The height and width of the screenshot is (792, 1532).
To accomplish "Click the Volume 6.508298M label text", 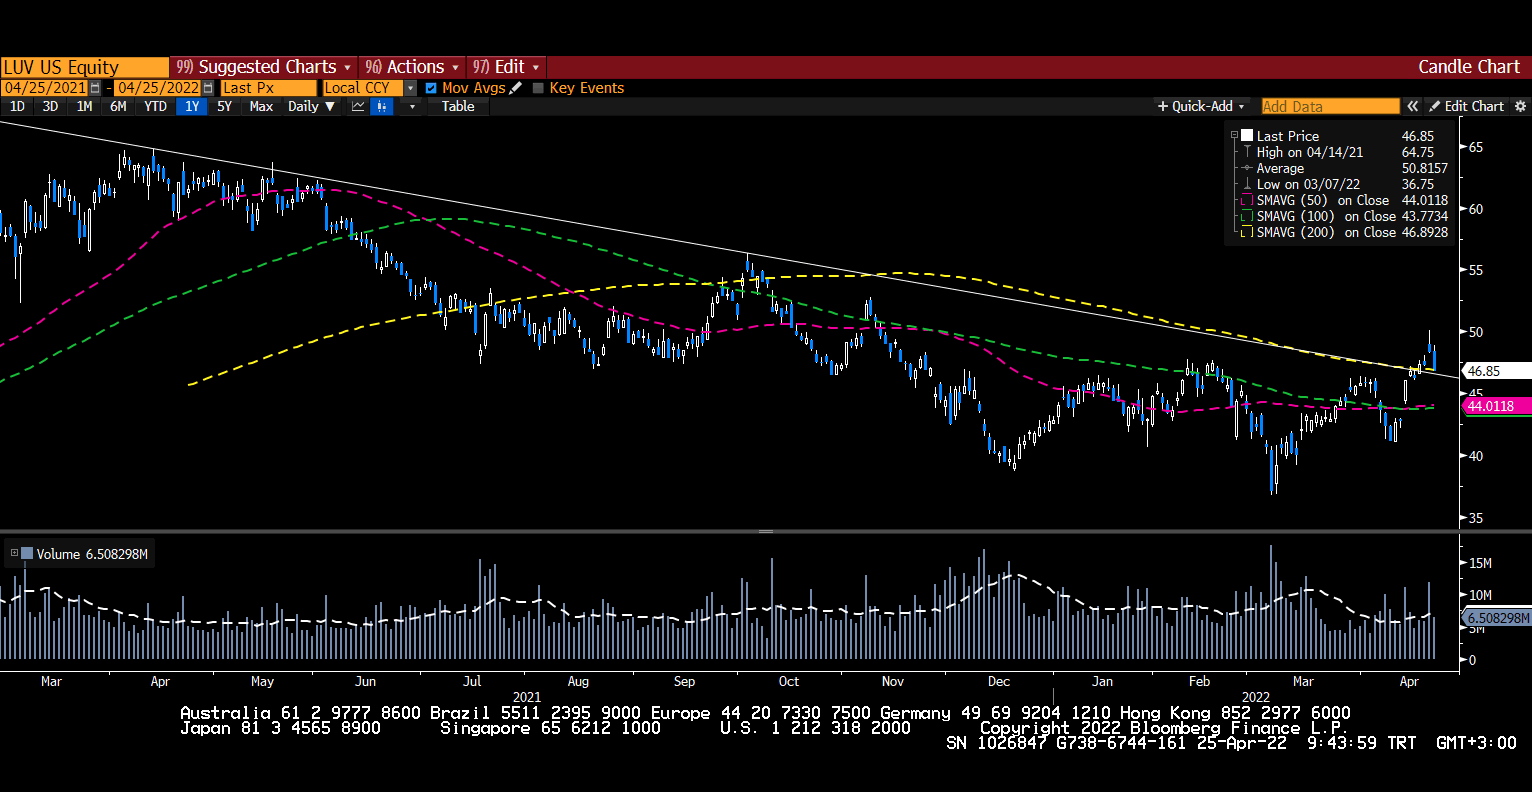I will (92, 554).
